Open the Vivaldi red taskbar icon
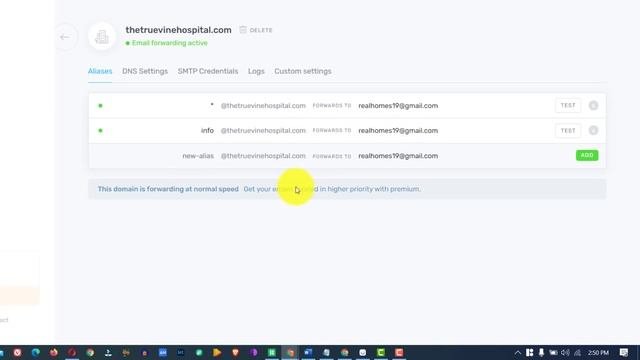This screenshot has width=640, height=360. pyautogui.click(x=17, y=352)
